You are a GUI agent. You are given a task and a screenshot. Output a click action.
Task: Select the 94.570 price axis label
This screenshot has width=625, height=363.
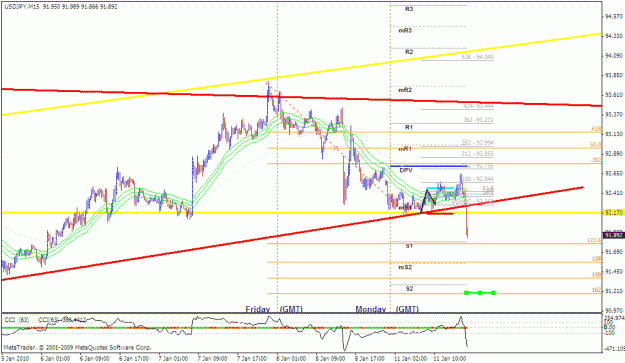(614, 16)
